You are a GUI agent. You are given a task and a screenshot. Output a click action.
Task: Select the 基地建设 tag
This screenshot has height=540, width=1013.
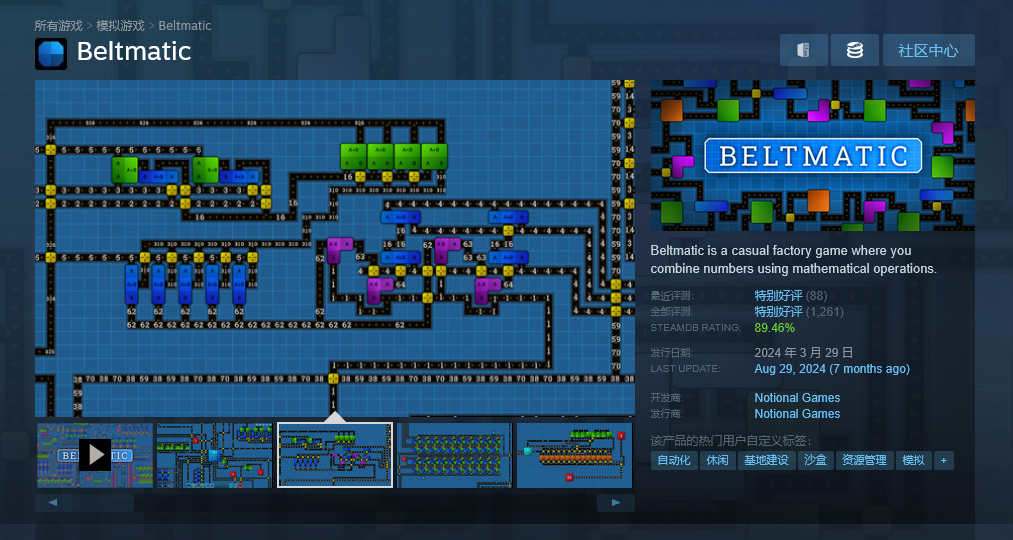[765, 461]
